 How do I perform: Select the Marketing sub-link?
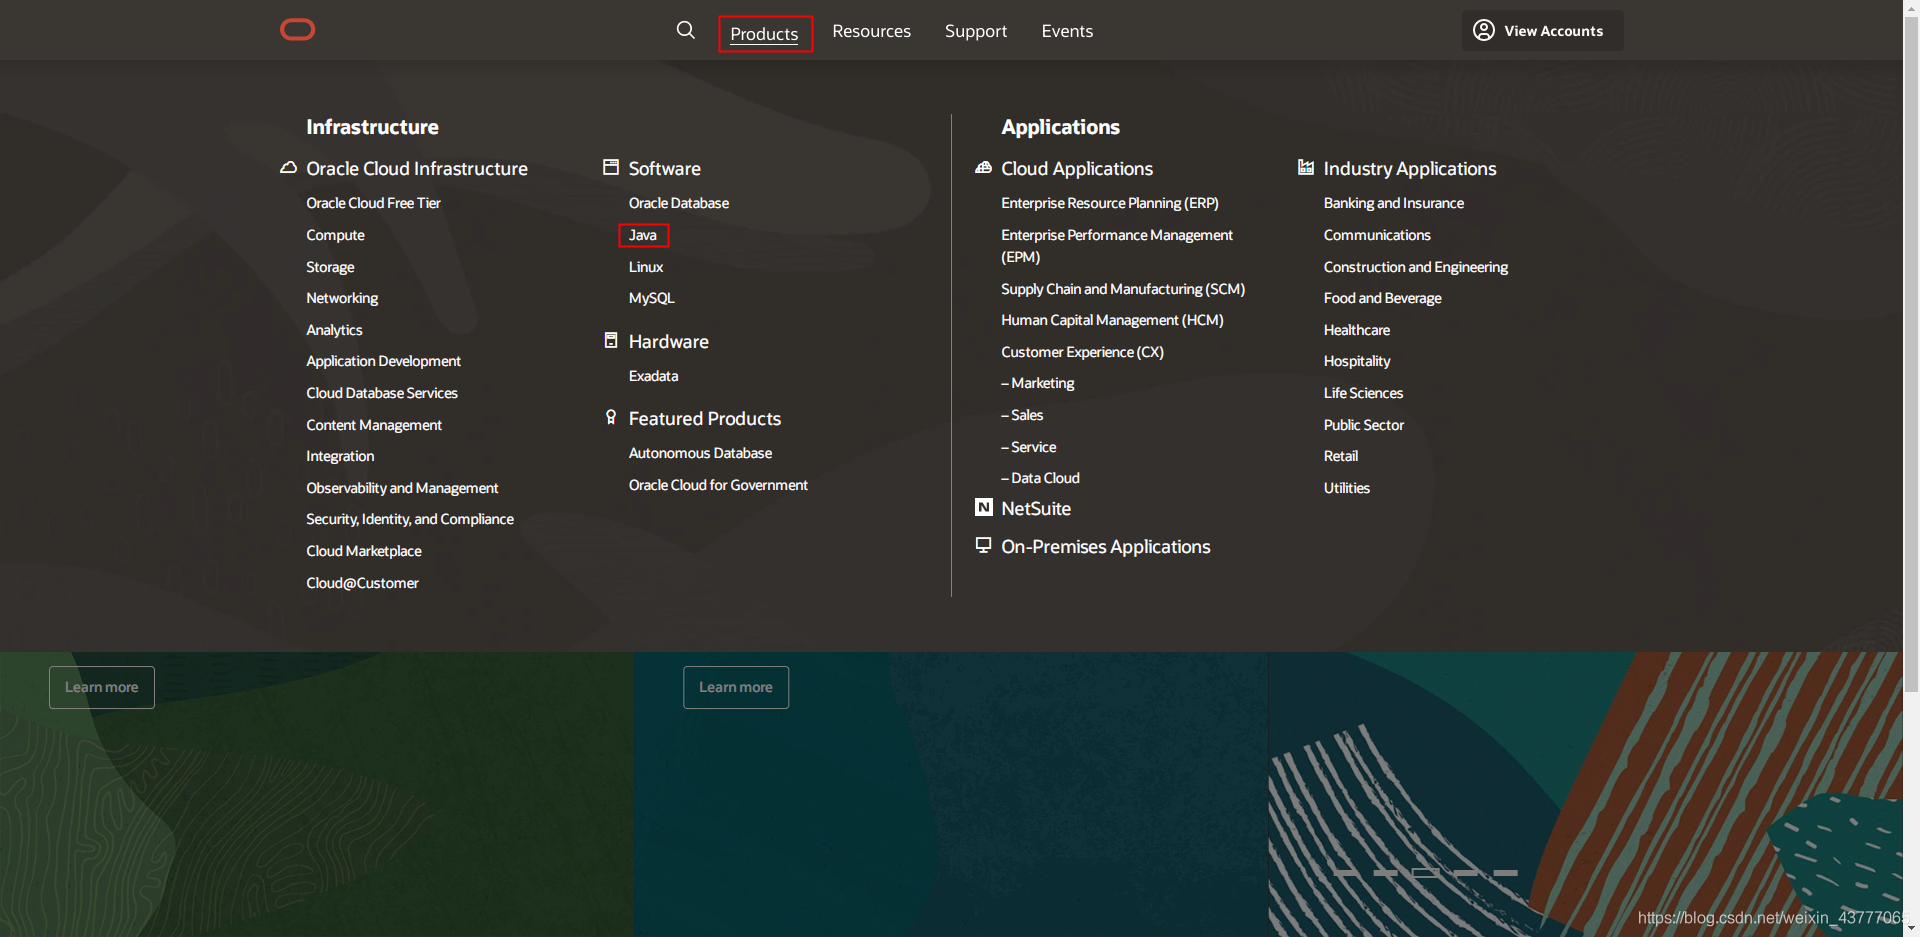pos(1038,383)
